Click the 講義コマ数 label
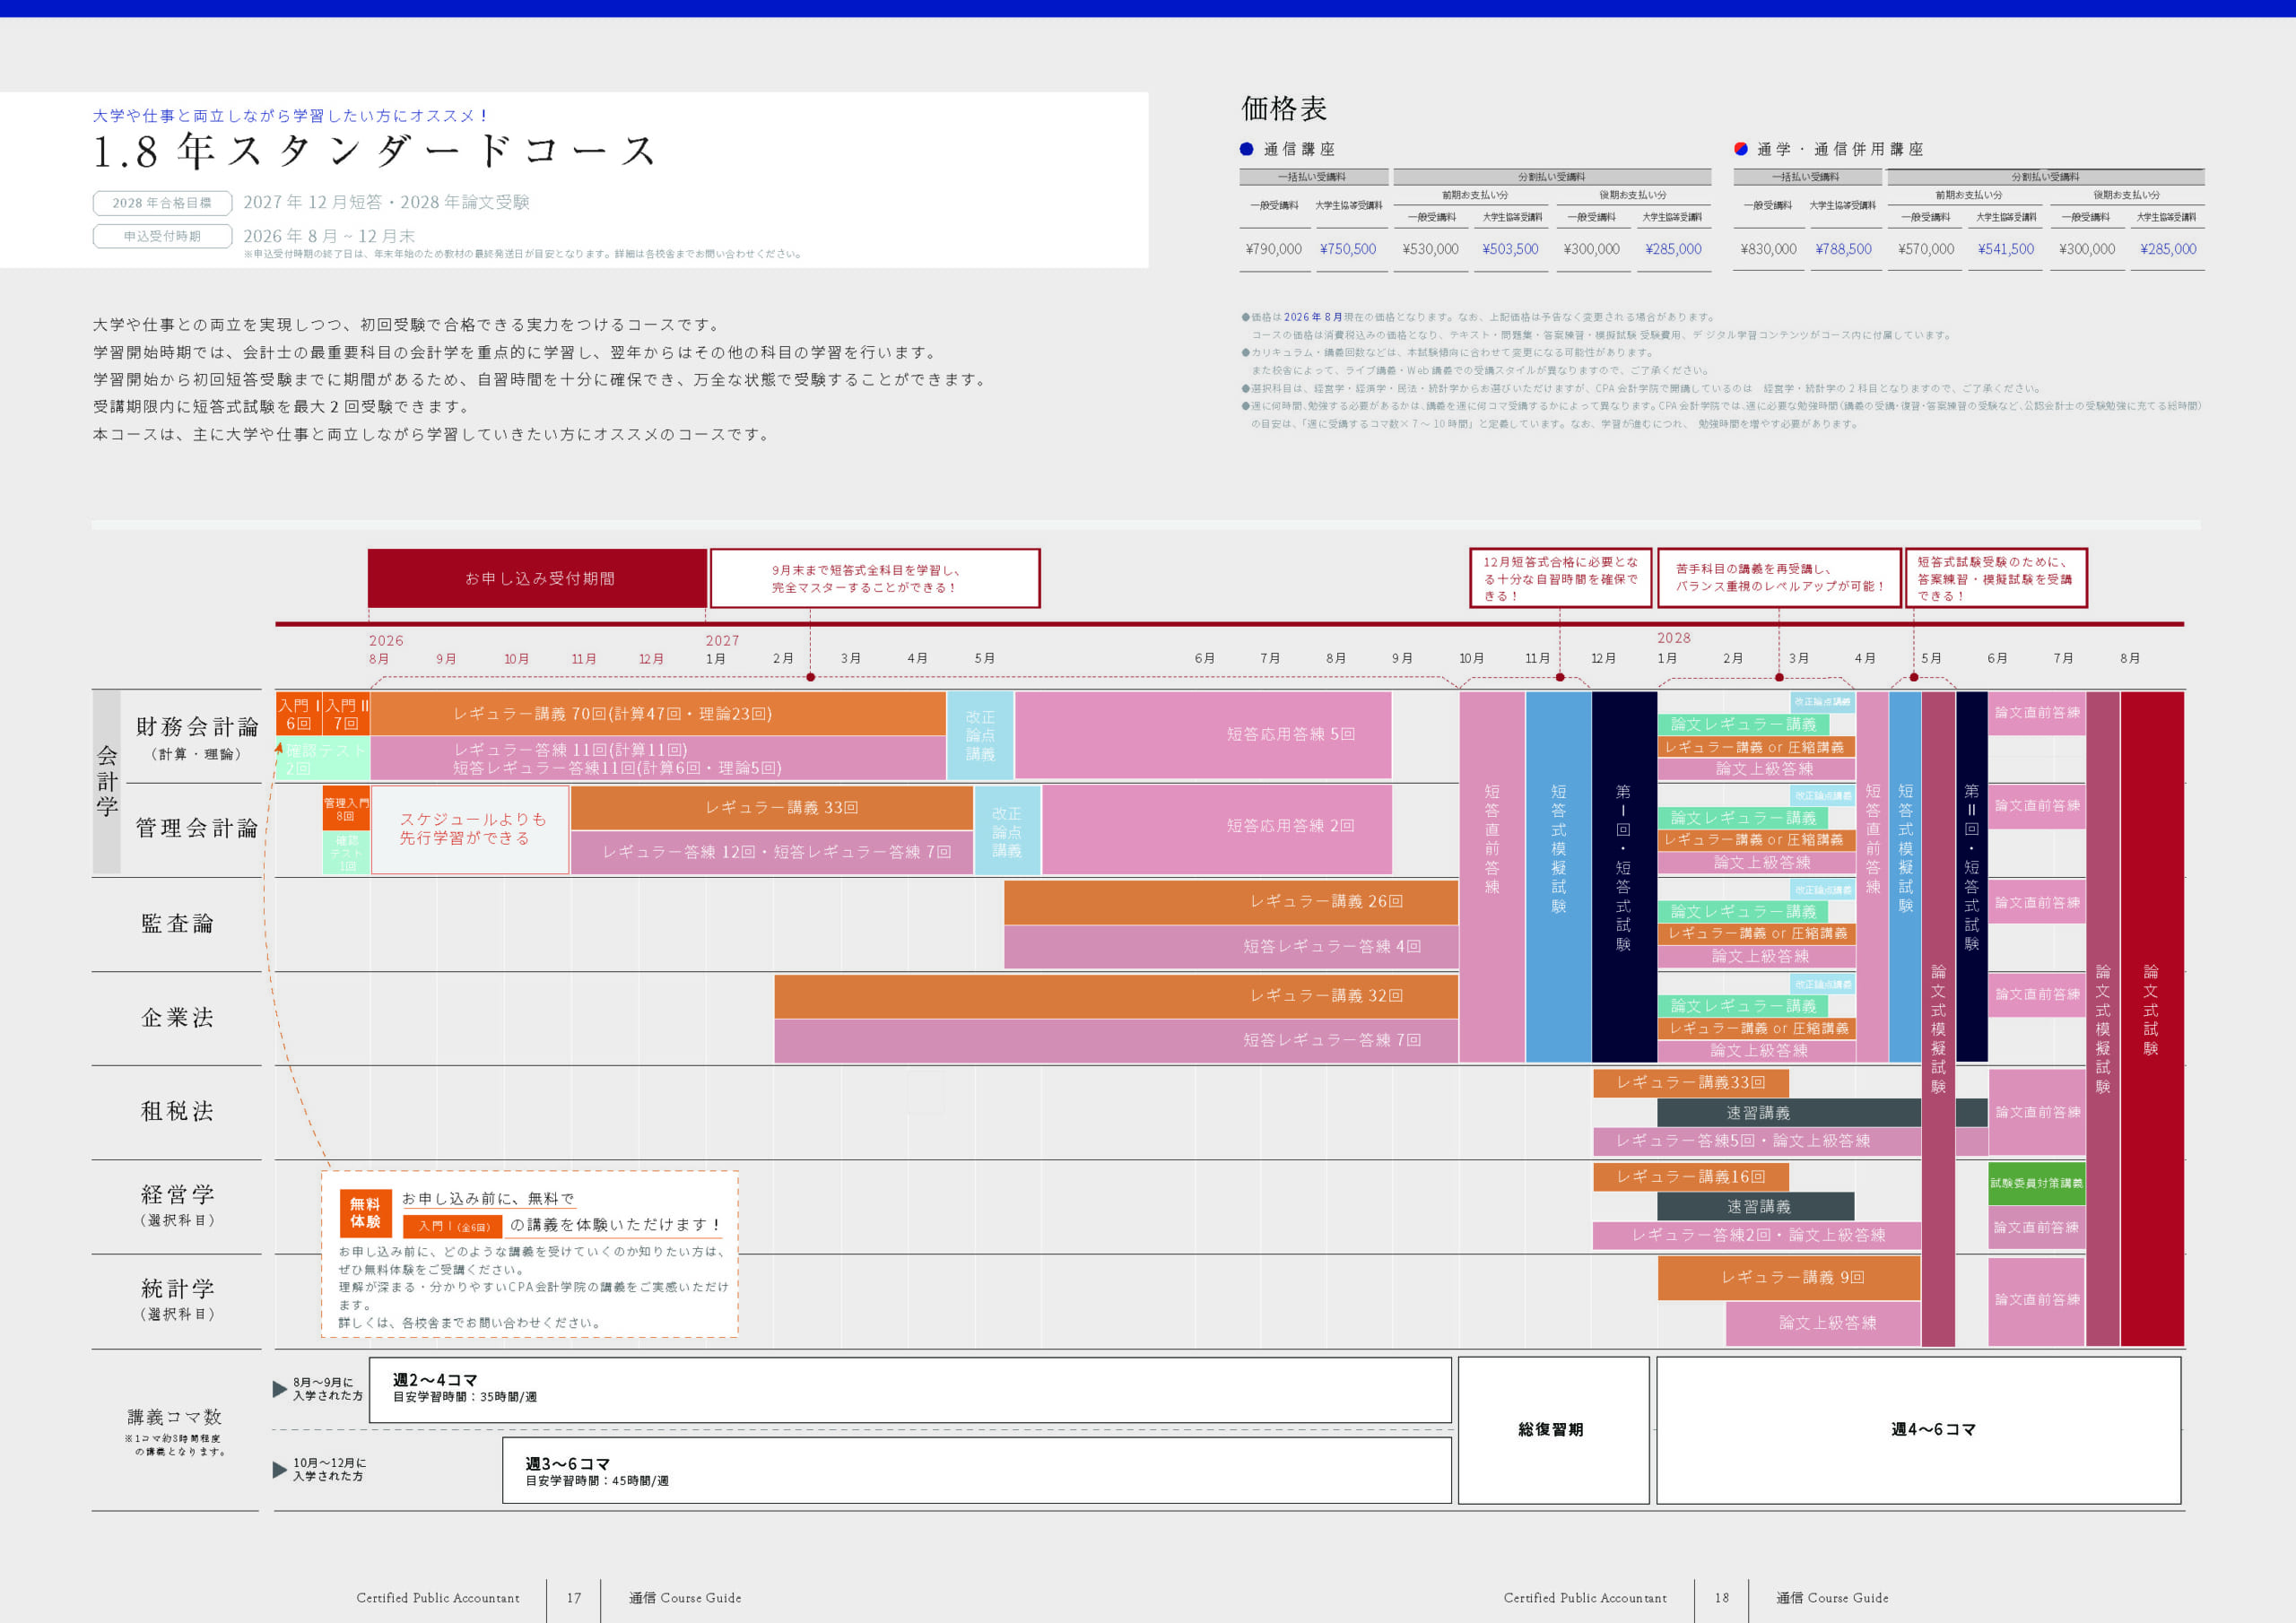Screen dimensions: 2296x1623 (x=175, y=1417)
